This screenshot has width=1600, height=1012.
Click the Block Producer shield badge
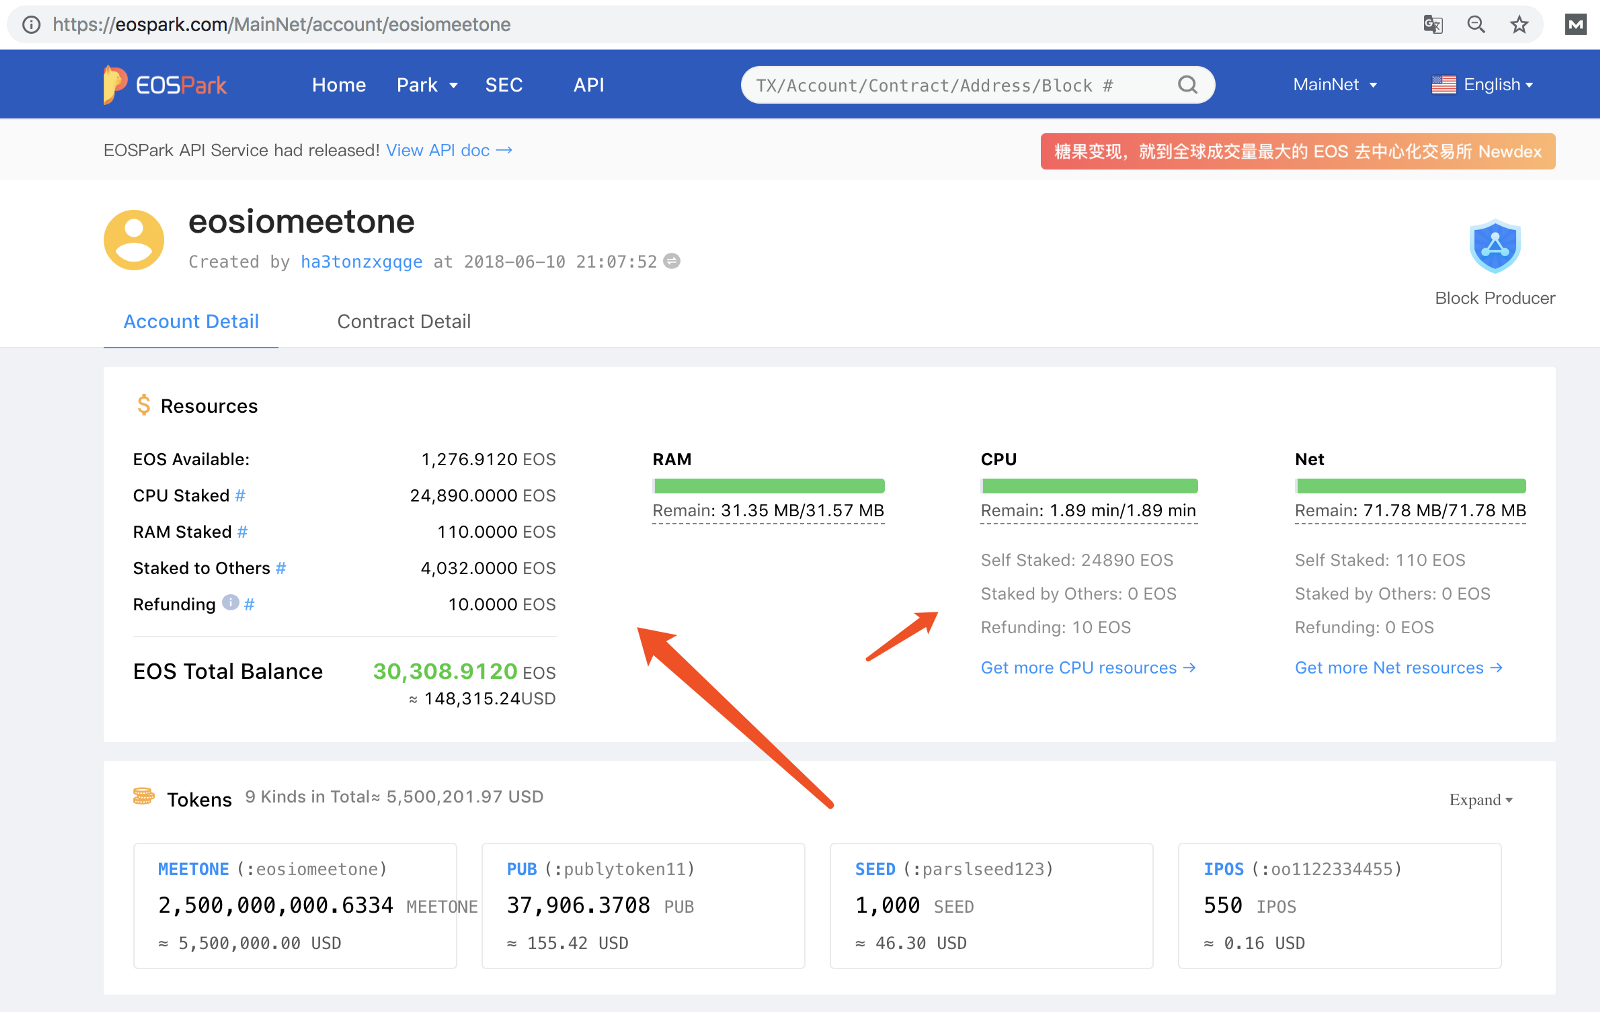pyautogui.click(x=1495, y=246)
